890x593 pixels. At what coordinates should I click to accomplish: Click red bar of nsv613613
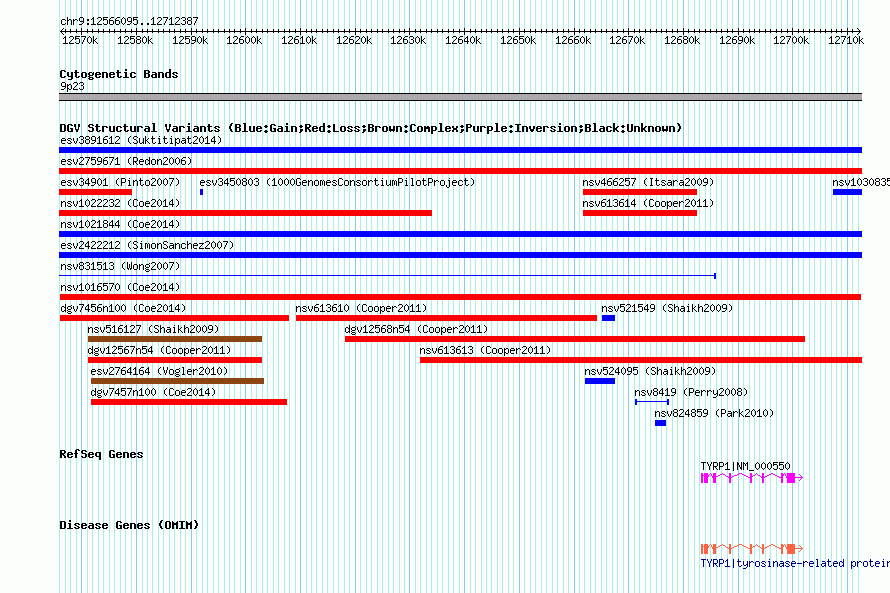(641, 360)
